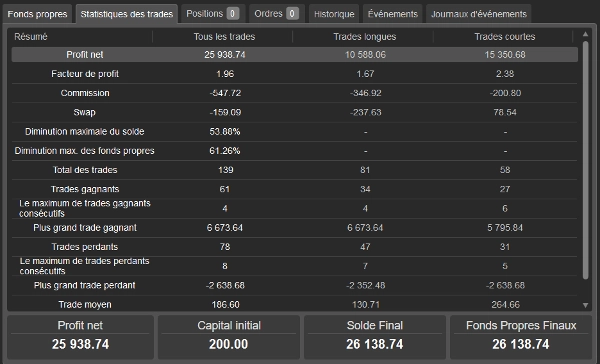Click the 186.60 average trade value

[225, 305]
